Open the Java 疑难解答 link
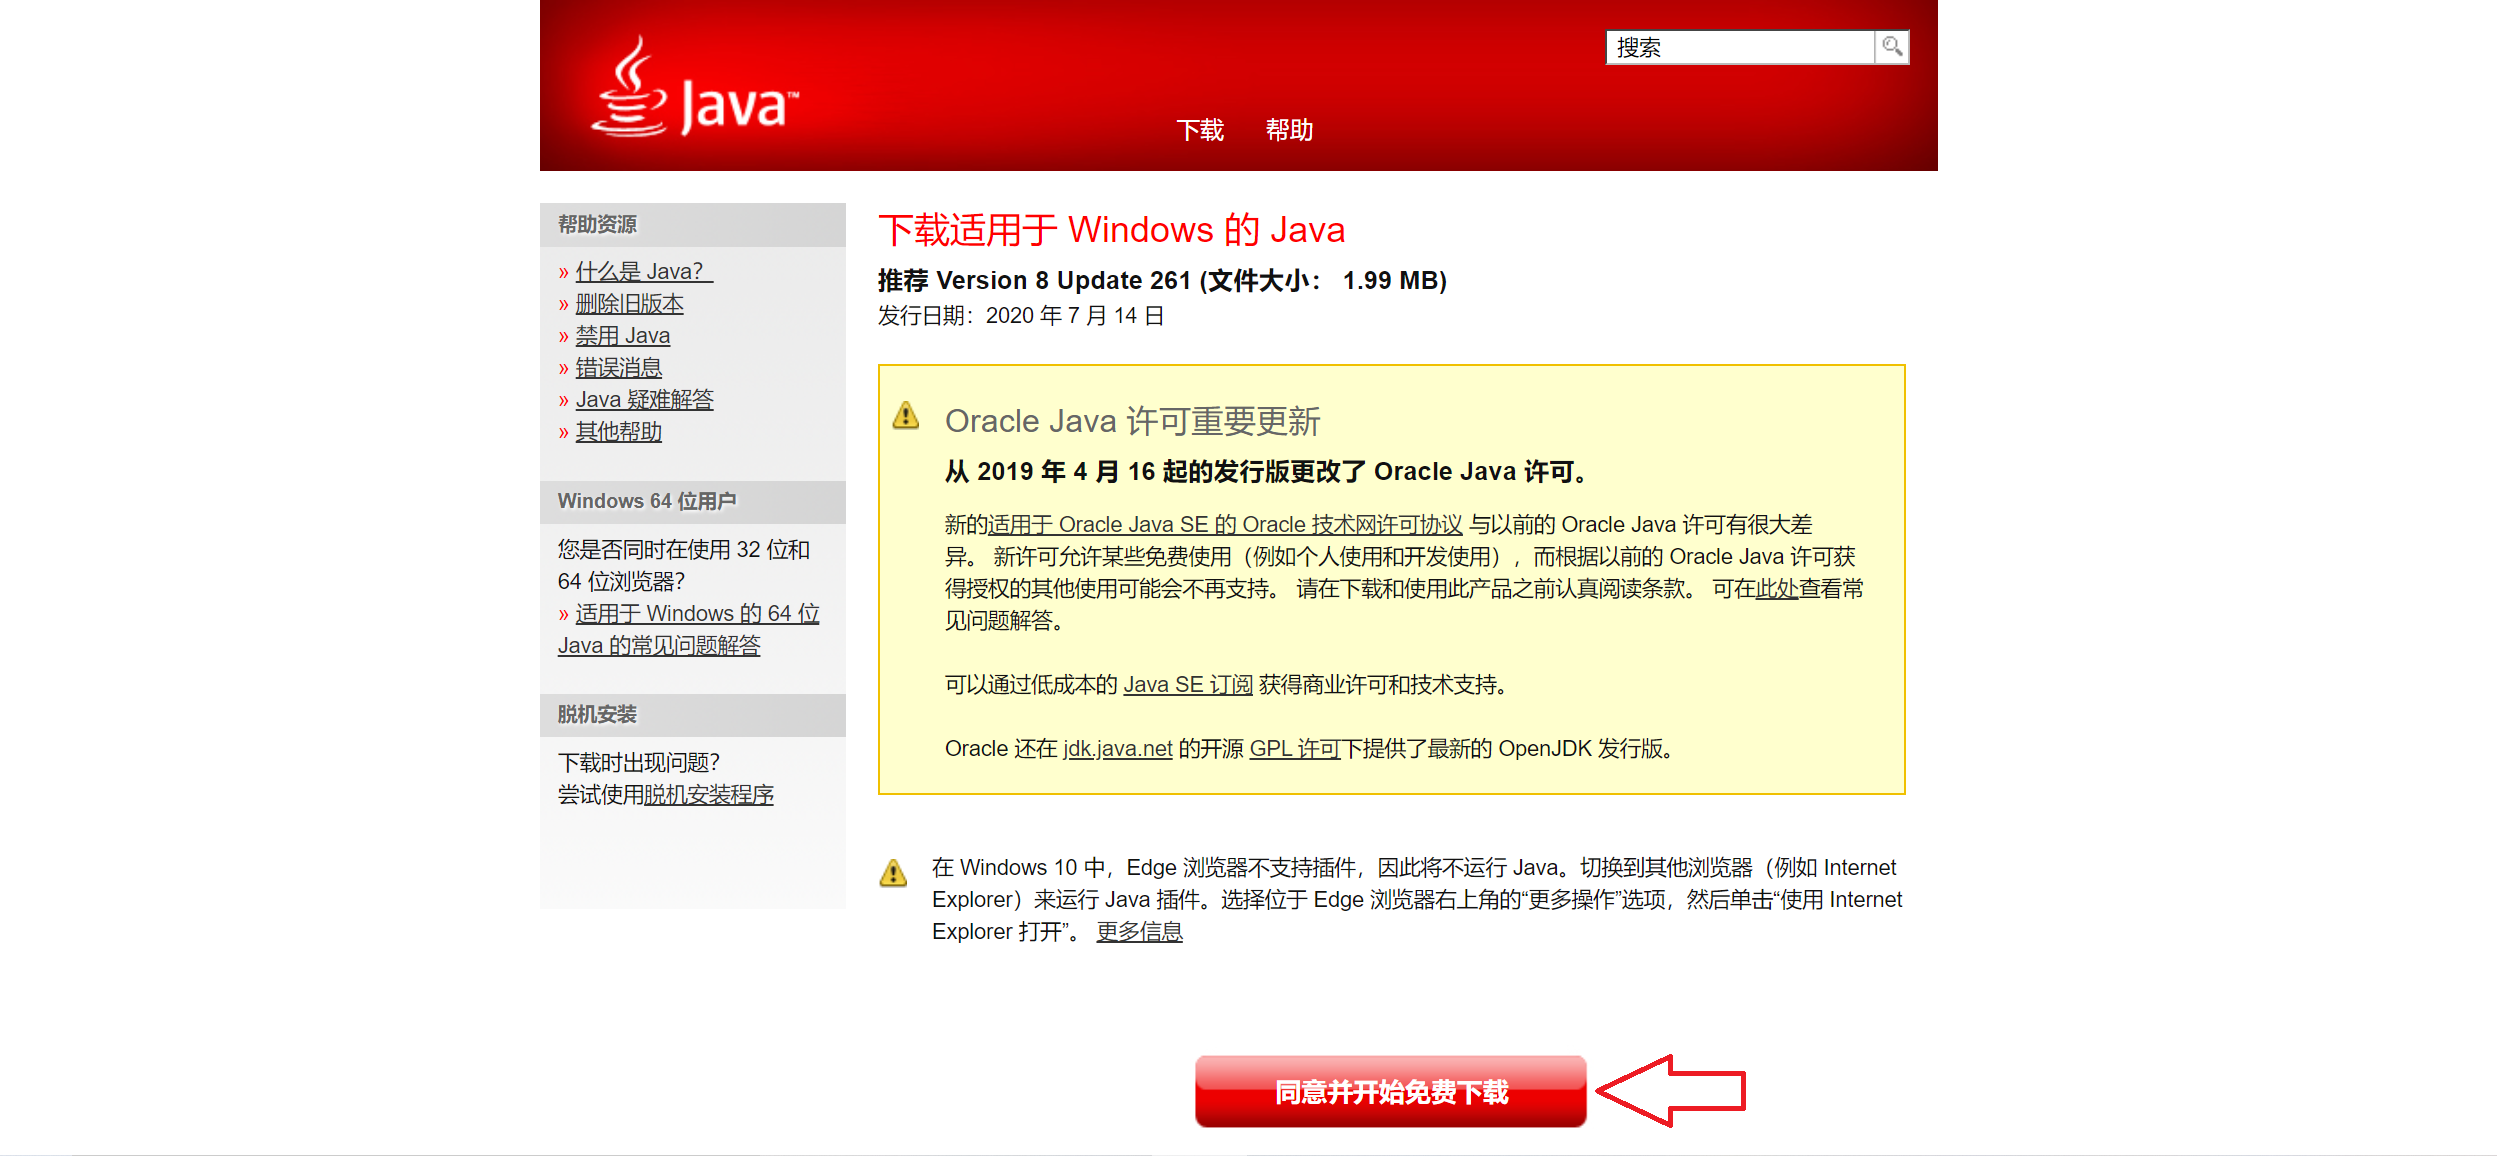 tap(645, 399)
